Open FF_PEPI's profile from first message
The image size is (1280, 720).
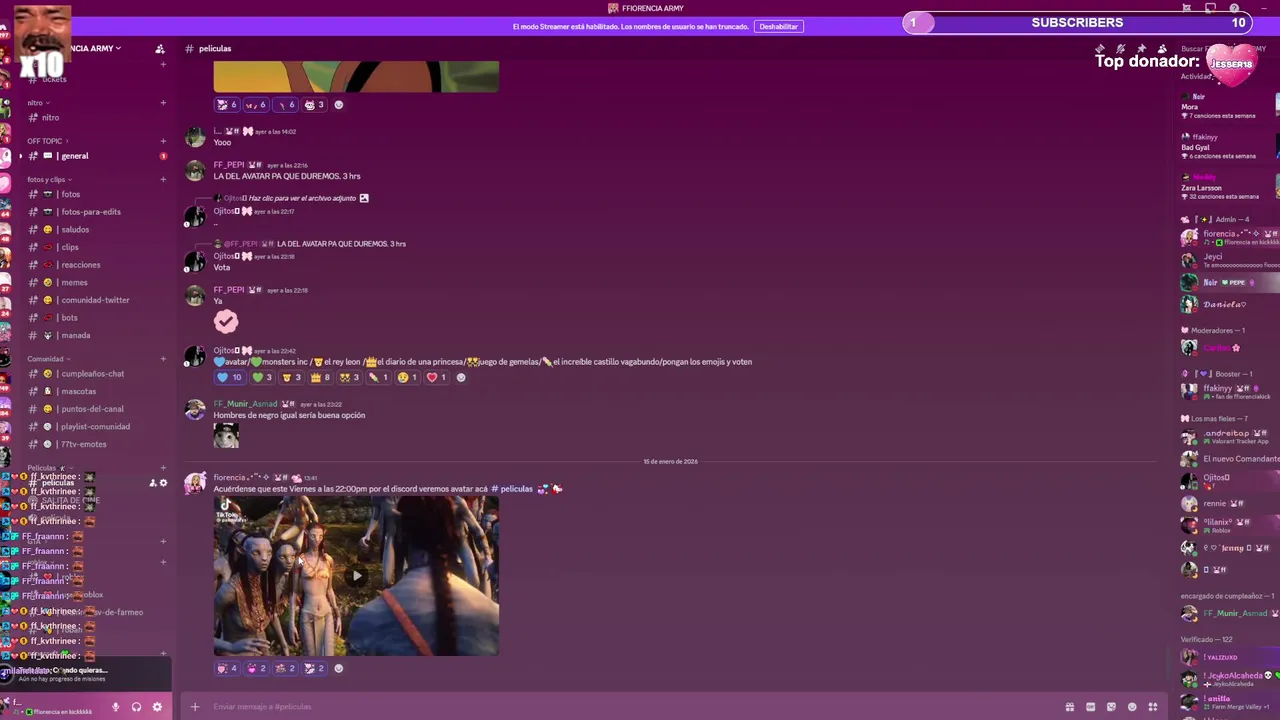[x=229, y=165]
